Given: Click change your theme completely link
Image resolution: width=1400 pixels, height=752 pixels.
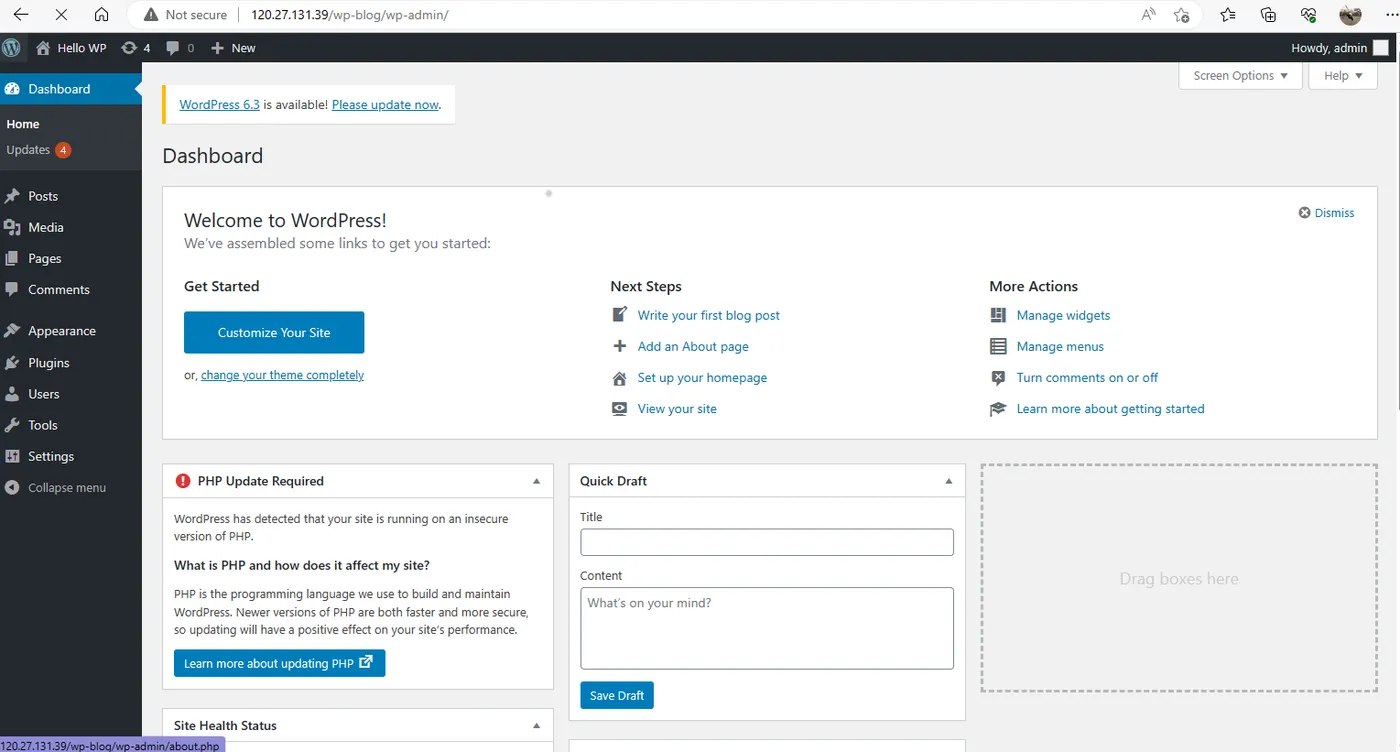Looking at the screenshot, I should [282, 375].
